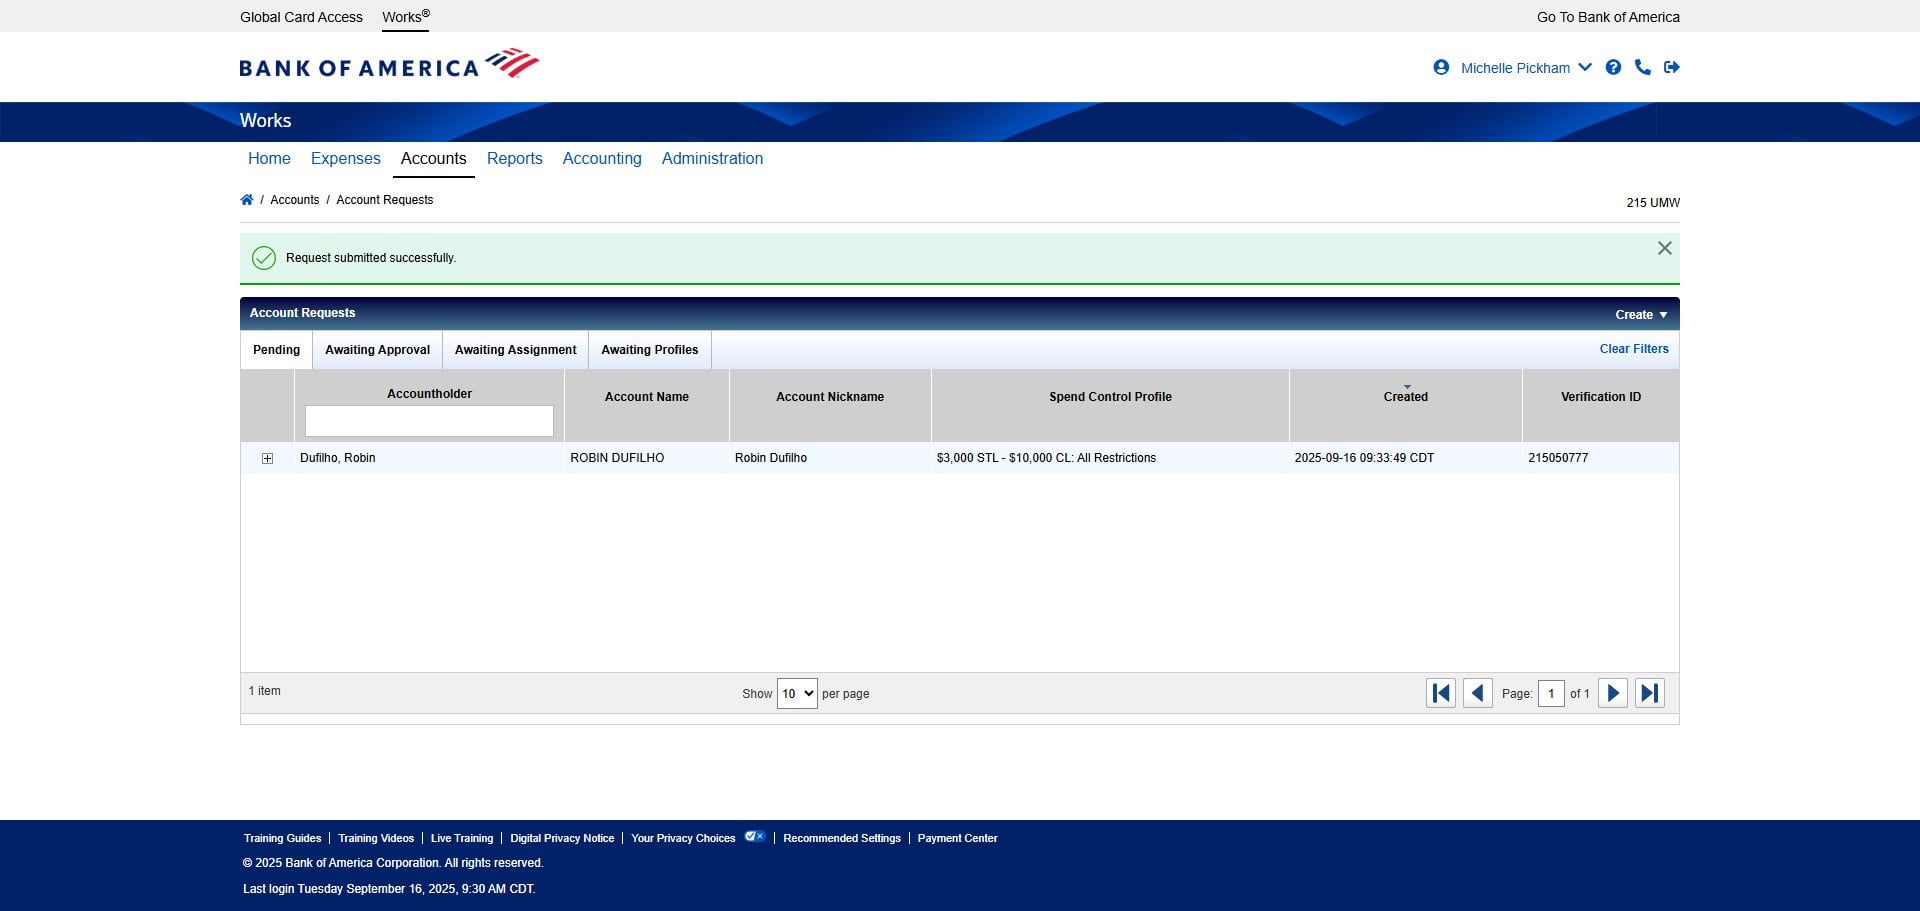
Task: Open the Training Guides footer link
Action: 282,838
